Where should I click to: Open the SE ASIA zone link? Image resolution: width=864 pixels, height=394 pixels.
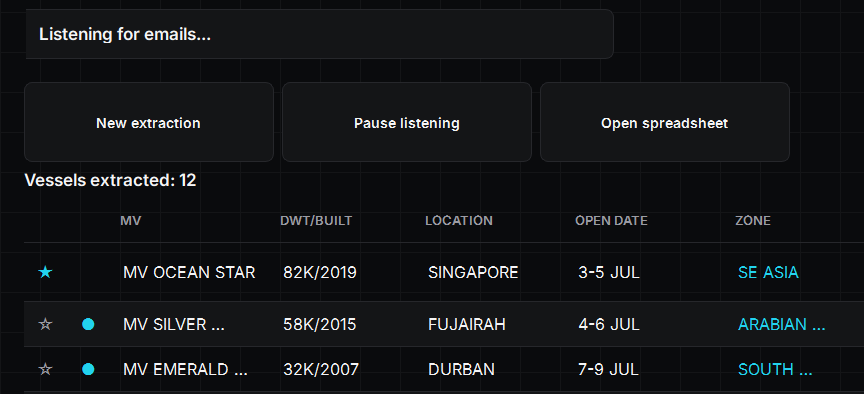(768, 272)
